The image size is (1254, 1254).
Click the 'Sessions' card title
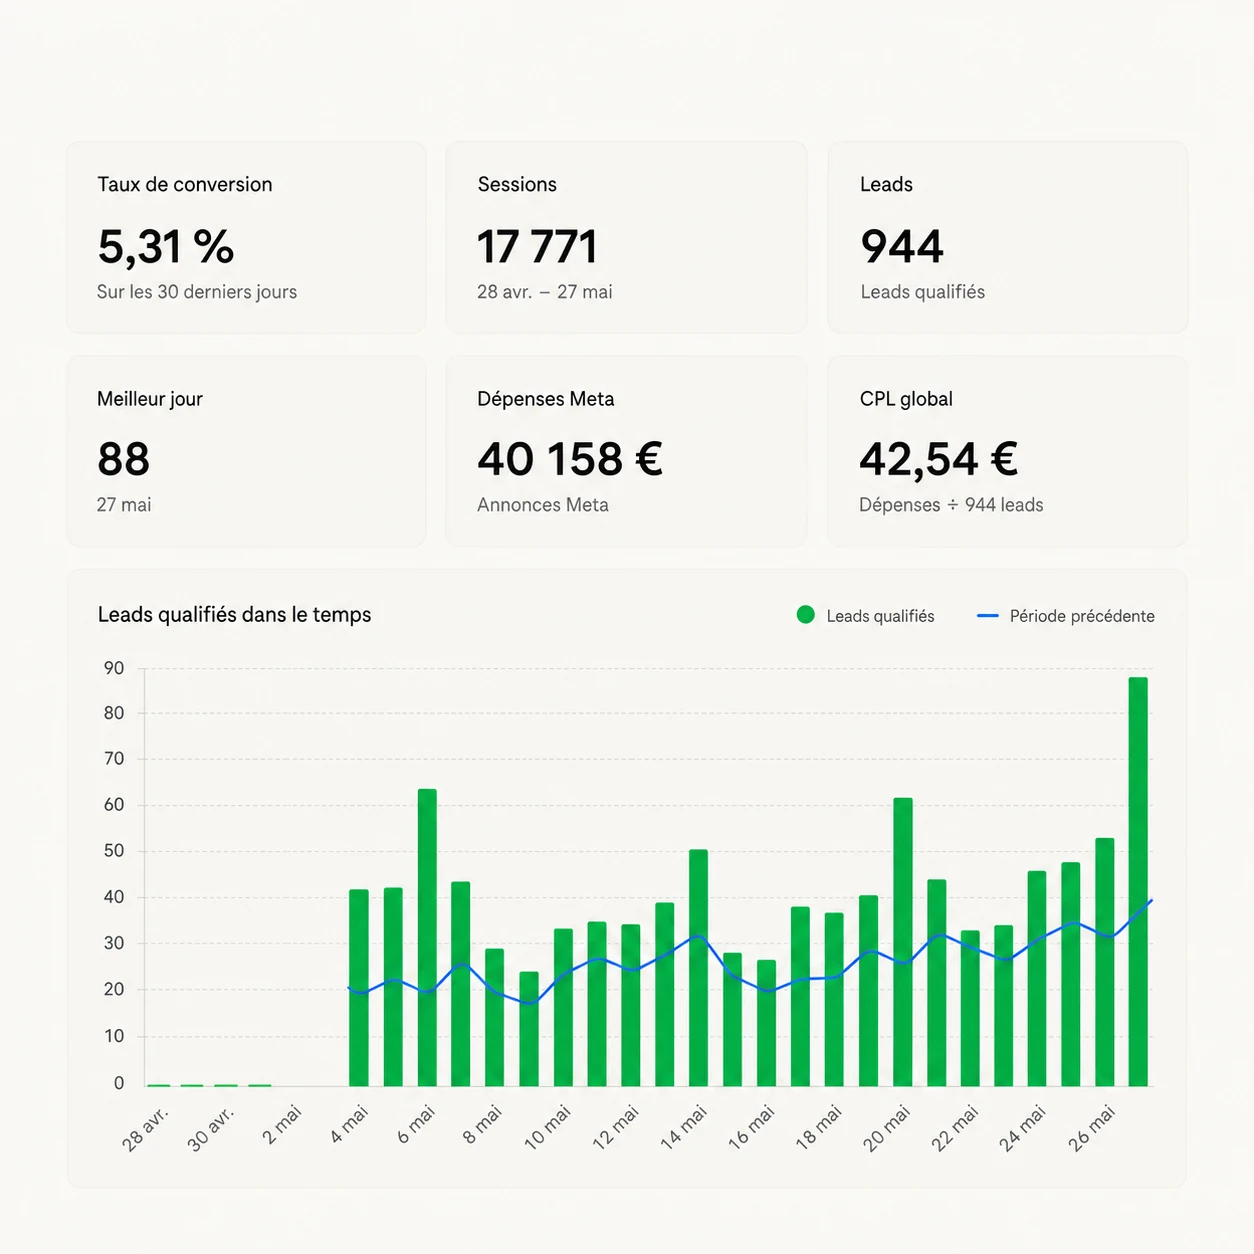tap(517, 184)
